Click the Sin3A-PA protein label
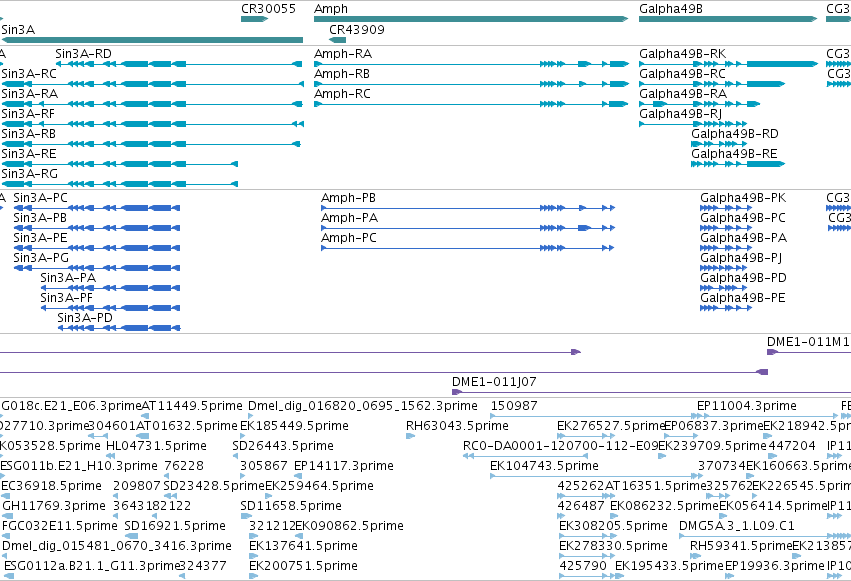The height and width of the screenshot is (581, 851). [x=68, y=278]
